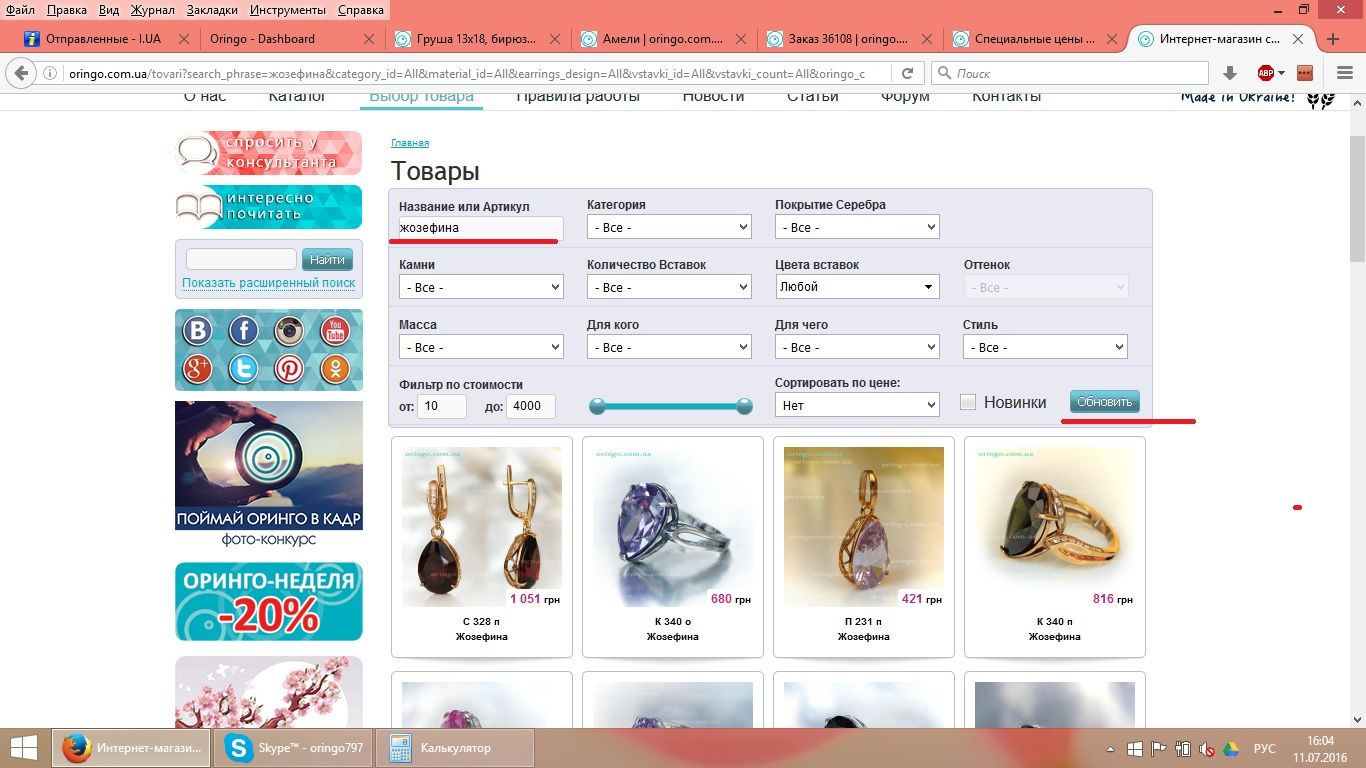Open Odnoklassniki social icon
1366x768 pixels.
[335, 369]
